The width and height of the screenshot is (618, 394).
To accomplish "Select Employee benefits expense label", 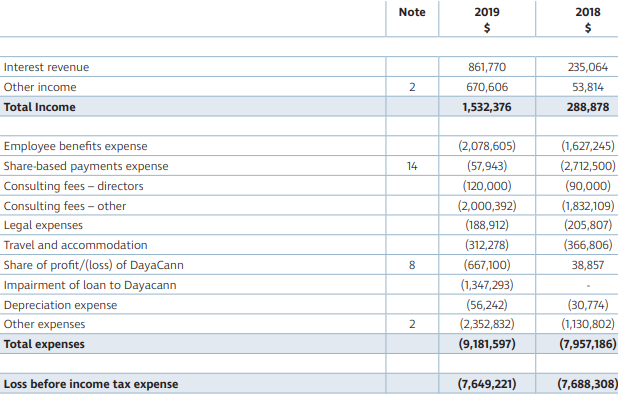I will click(75, 146).
